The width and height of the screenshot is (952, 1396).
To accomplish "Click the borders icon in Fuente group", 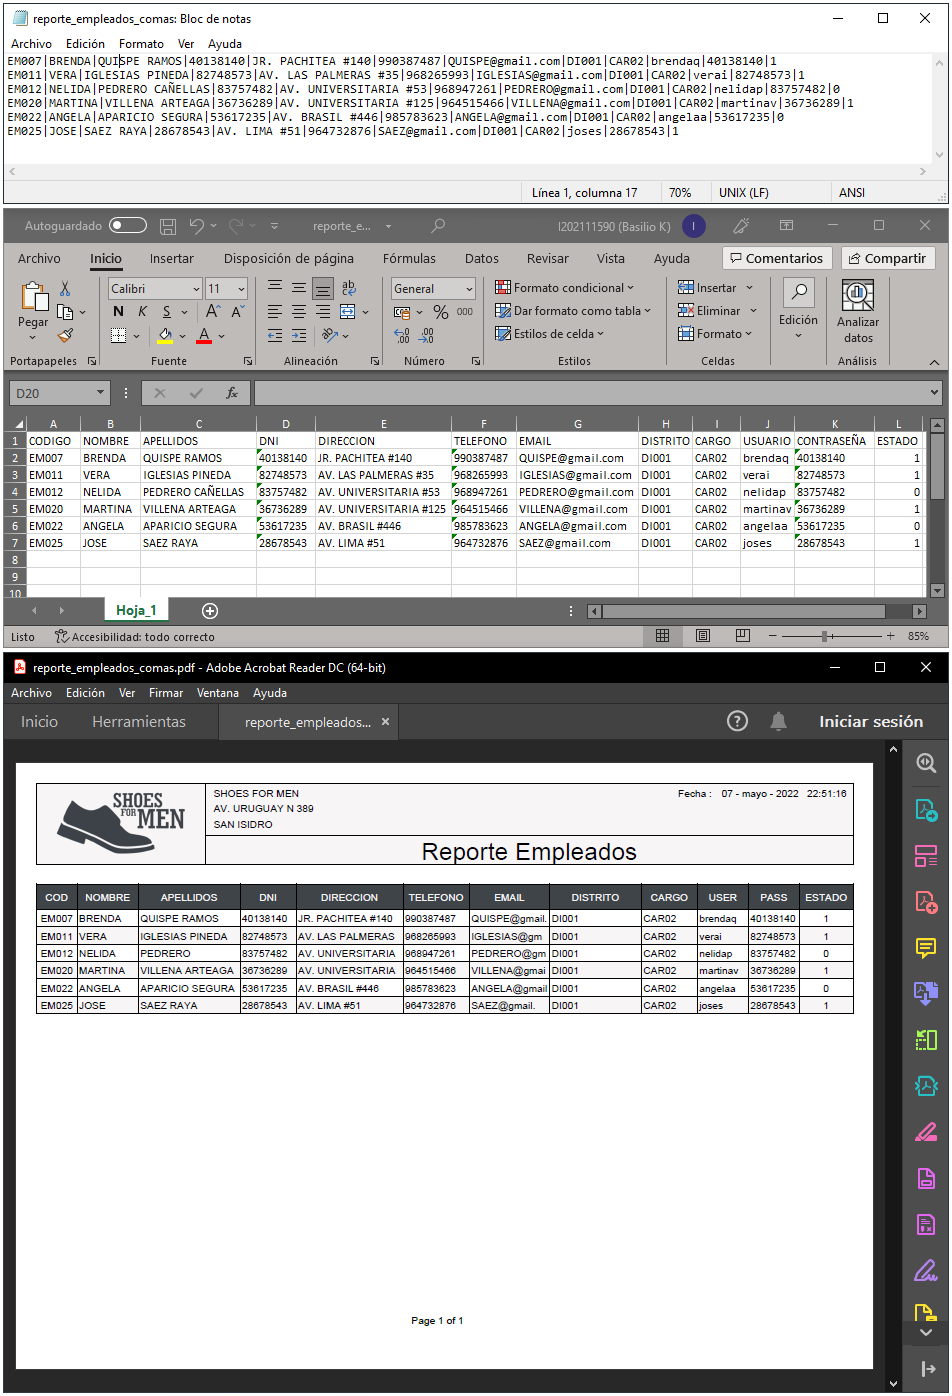I will 118,336.
